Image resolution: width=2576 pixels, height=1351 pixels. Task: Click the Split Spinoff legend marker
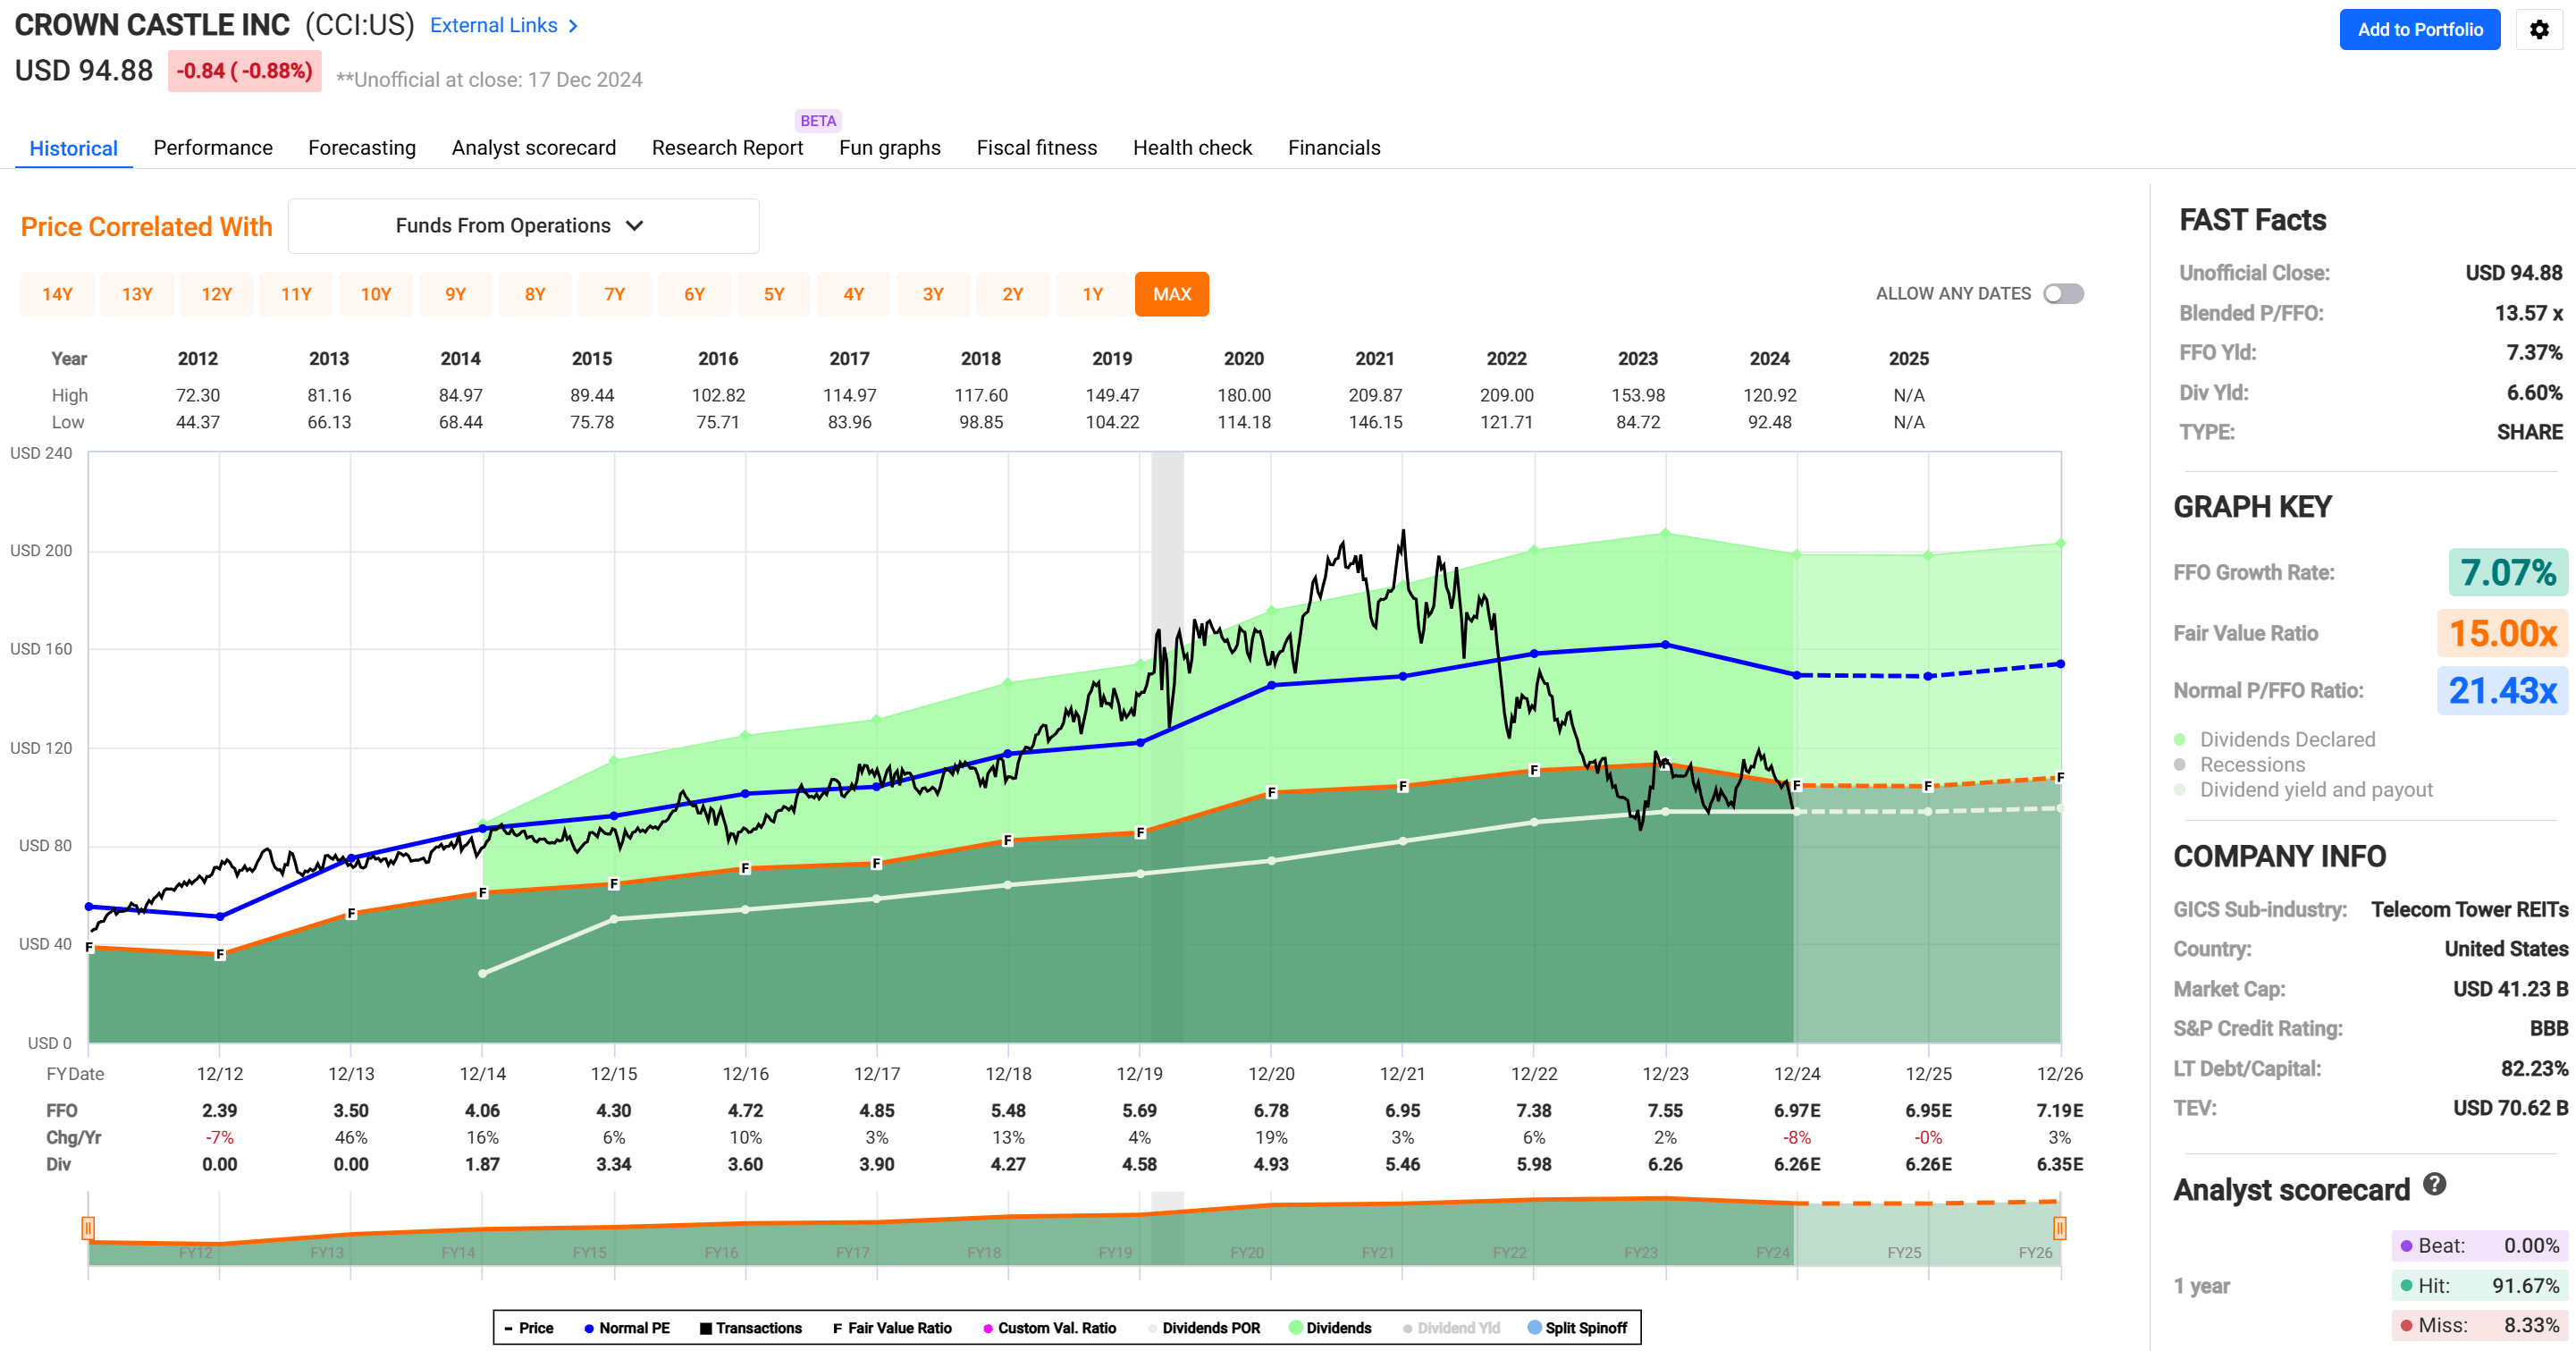pos(1533,1328)
